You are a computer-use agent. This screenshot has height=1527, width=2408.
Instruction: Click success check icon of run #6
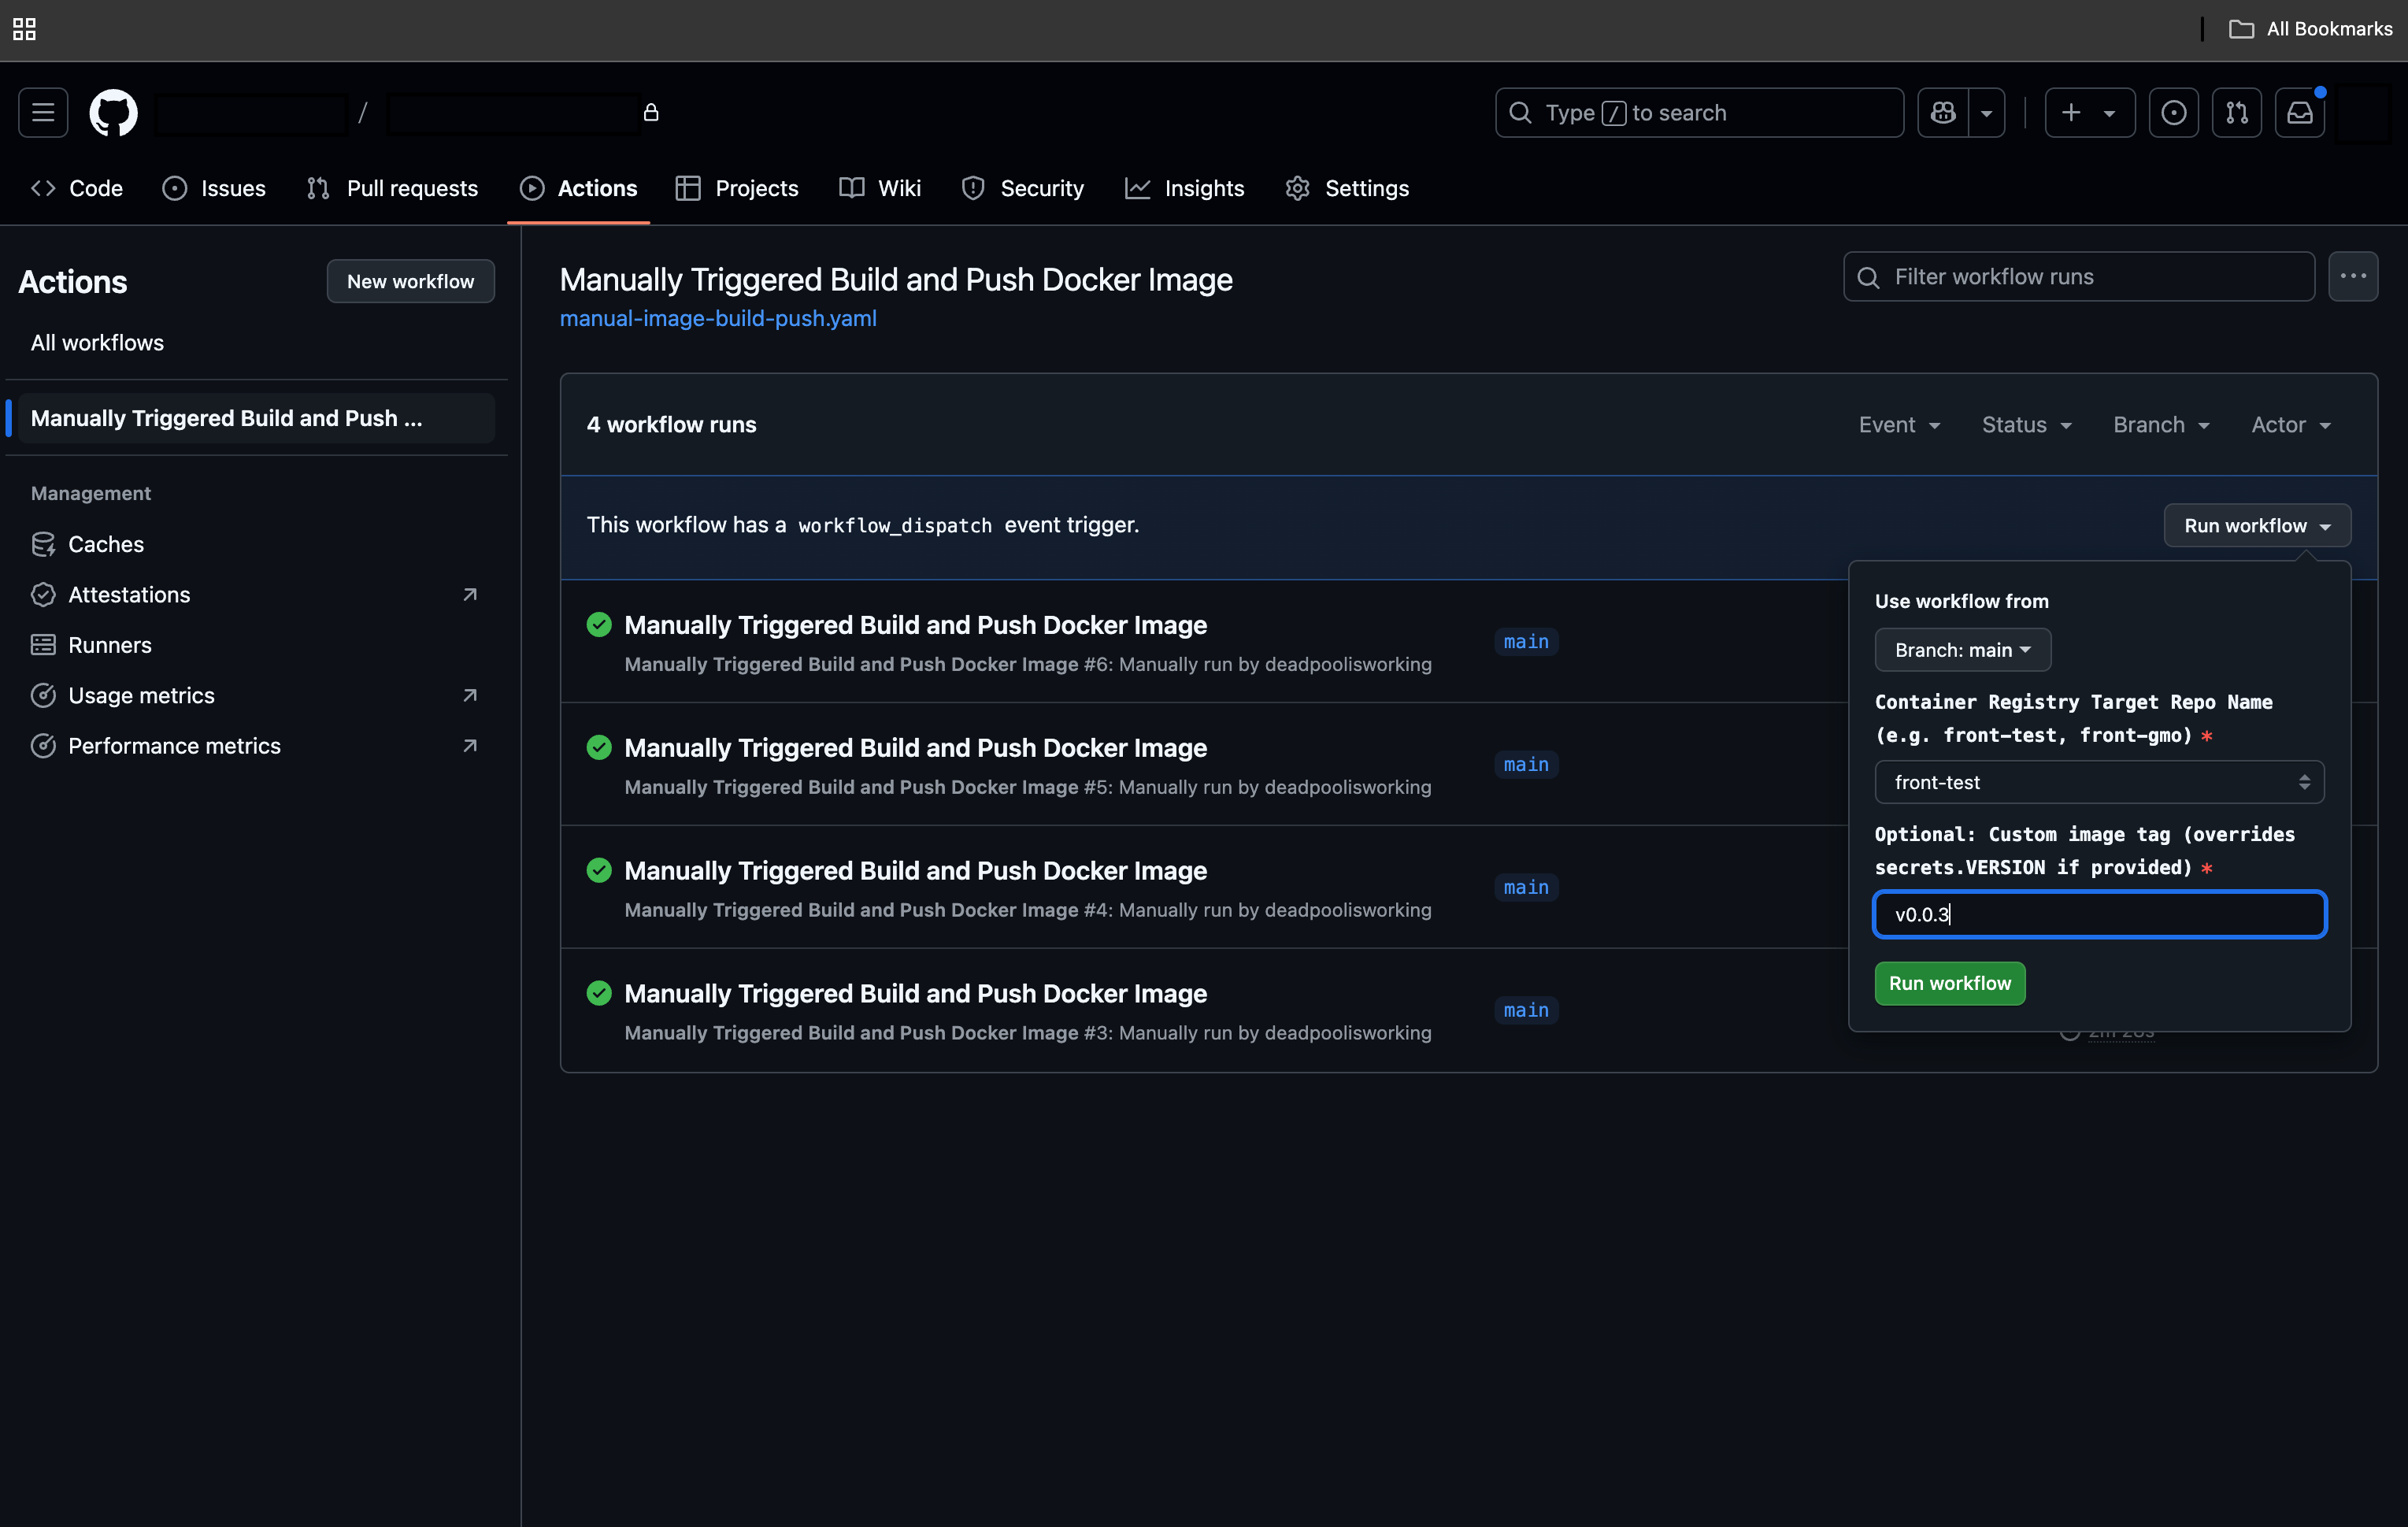coord(599,624)
